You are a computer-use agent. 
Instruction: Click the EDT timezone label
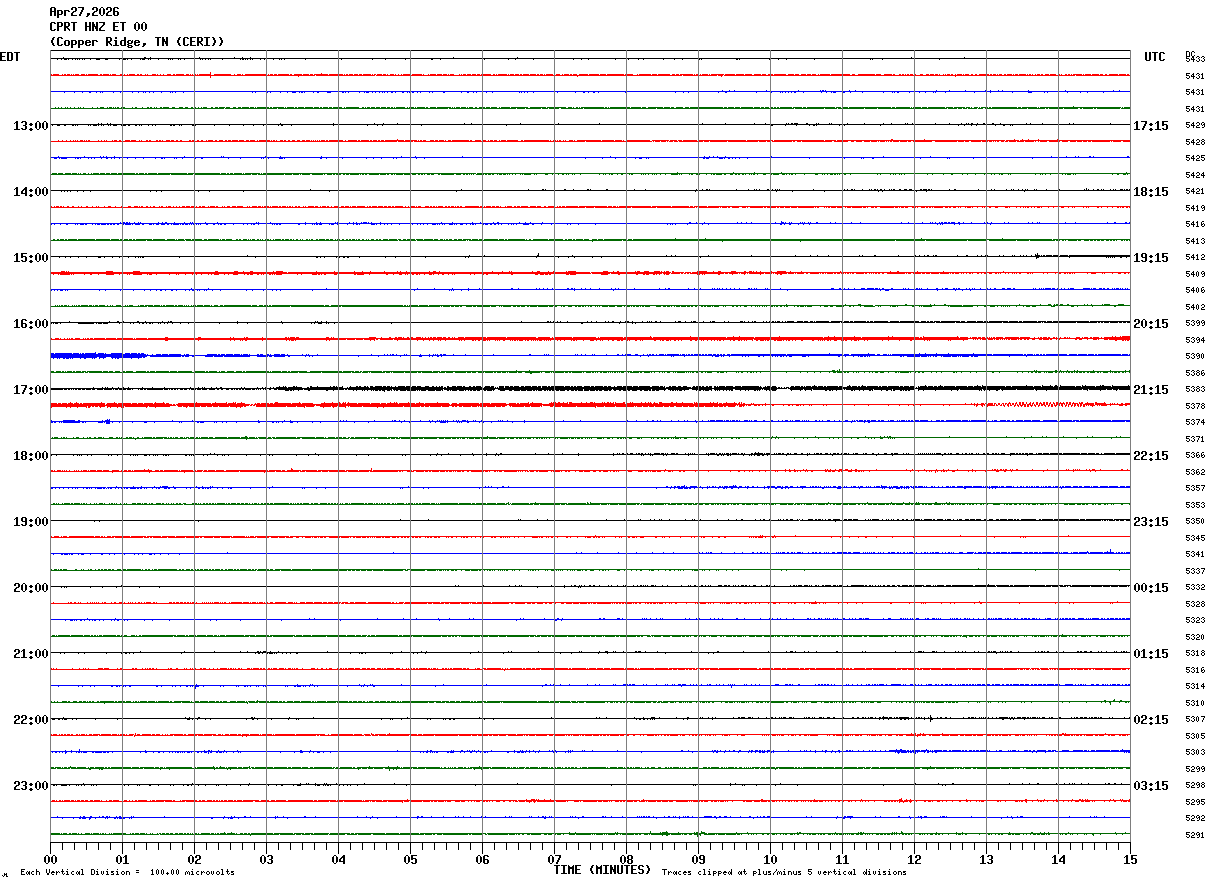(9, 57)
